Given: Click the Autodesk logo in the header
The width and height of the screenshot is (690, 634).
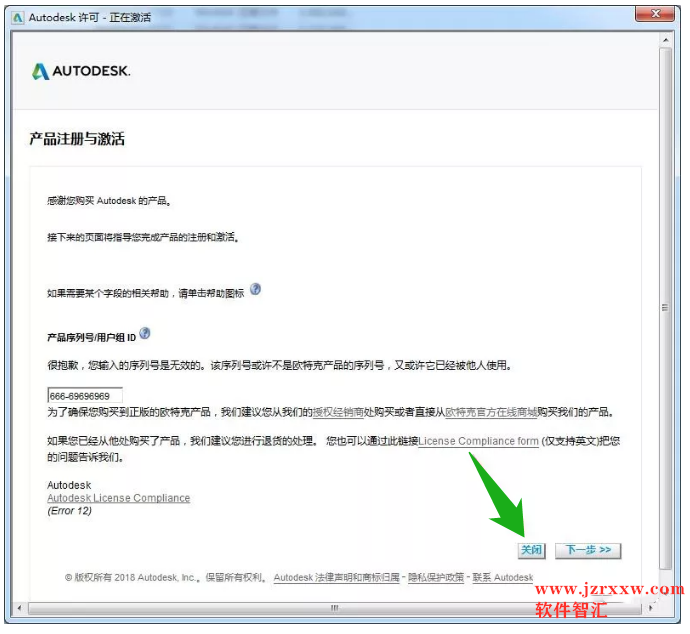Looking at the screenshot, I should click(x=81, y=71).
